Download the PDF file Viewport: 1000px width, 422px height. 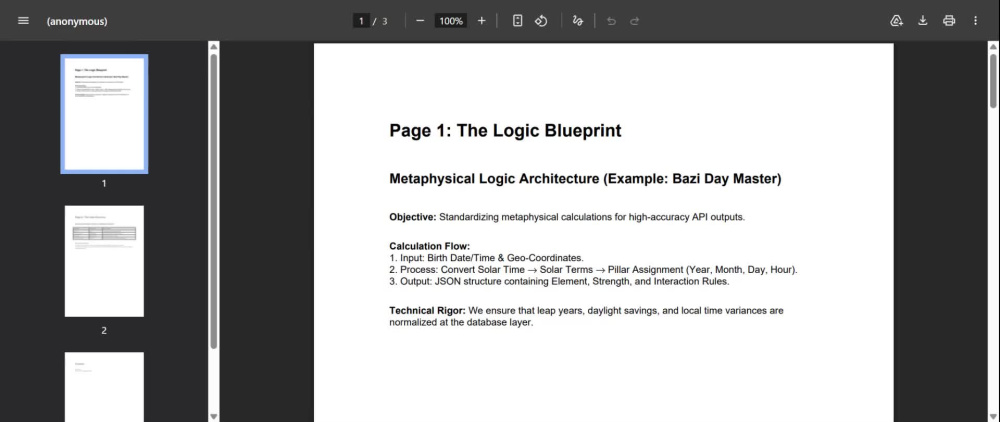pos(922,20)
